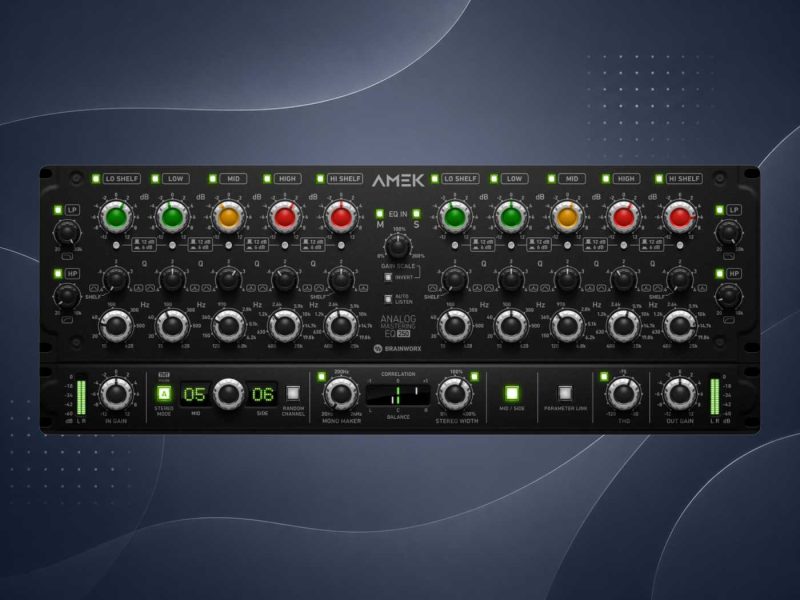This screenshot has width=800, height=600.
Task: Toggle the right HP filter switch
Action: tap(719, 274)
